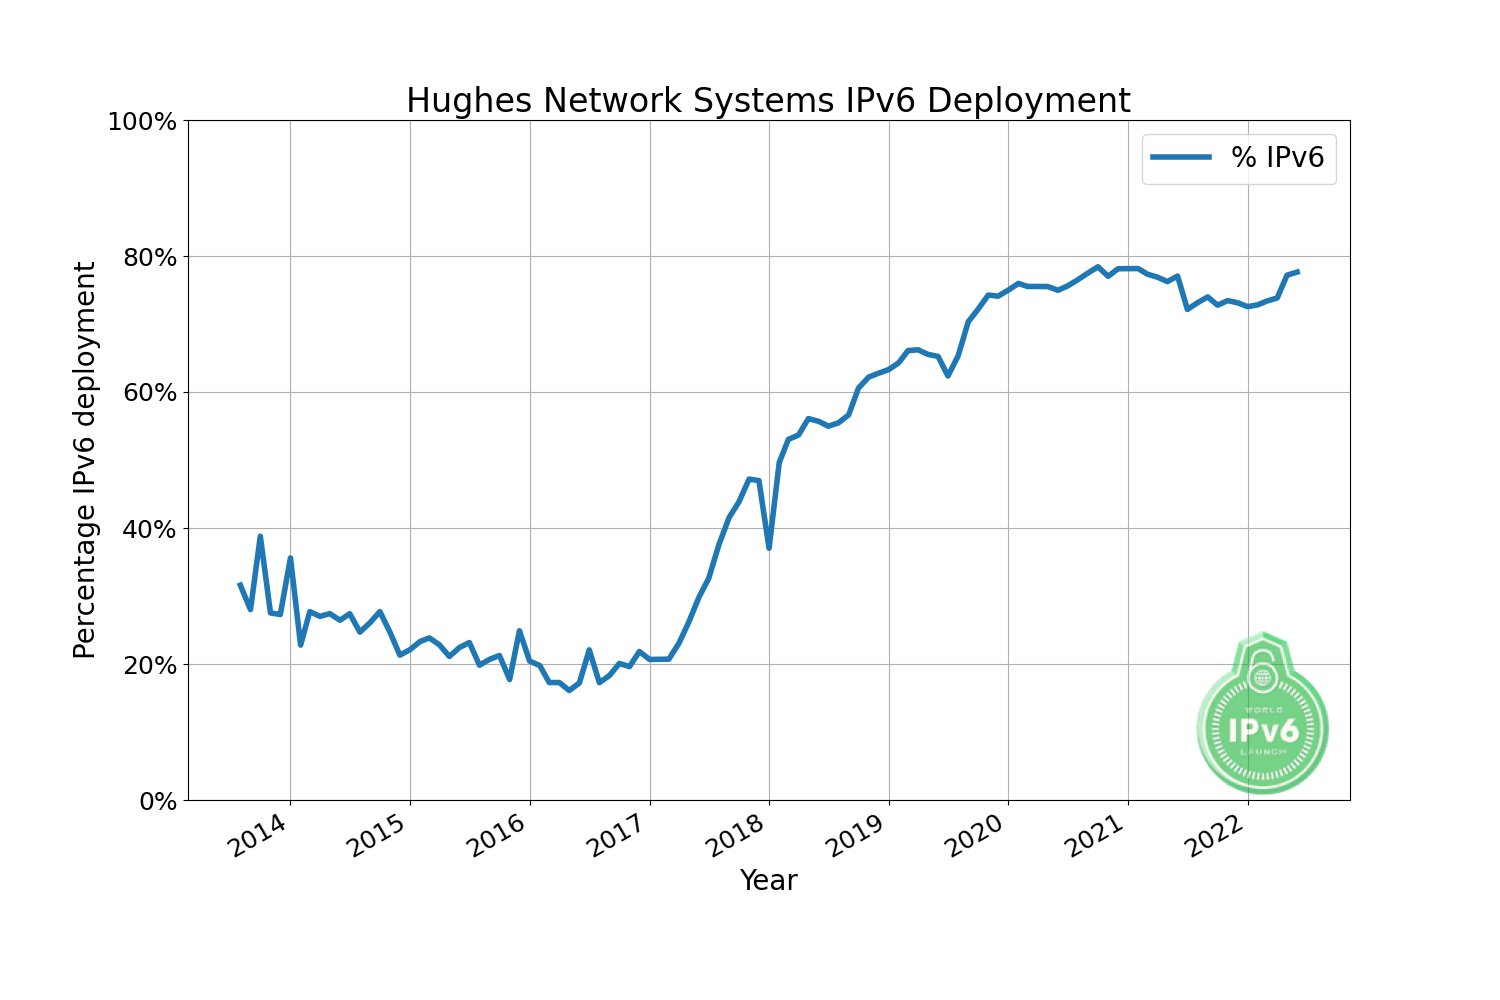Click the 60% y-axis tick label
Viewport: 1500px width, 1000px height.
[x=148, y=393]
